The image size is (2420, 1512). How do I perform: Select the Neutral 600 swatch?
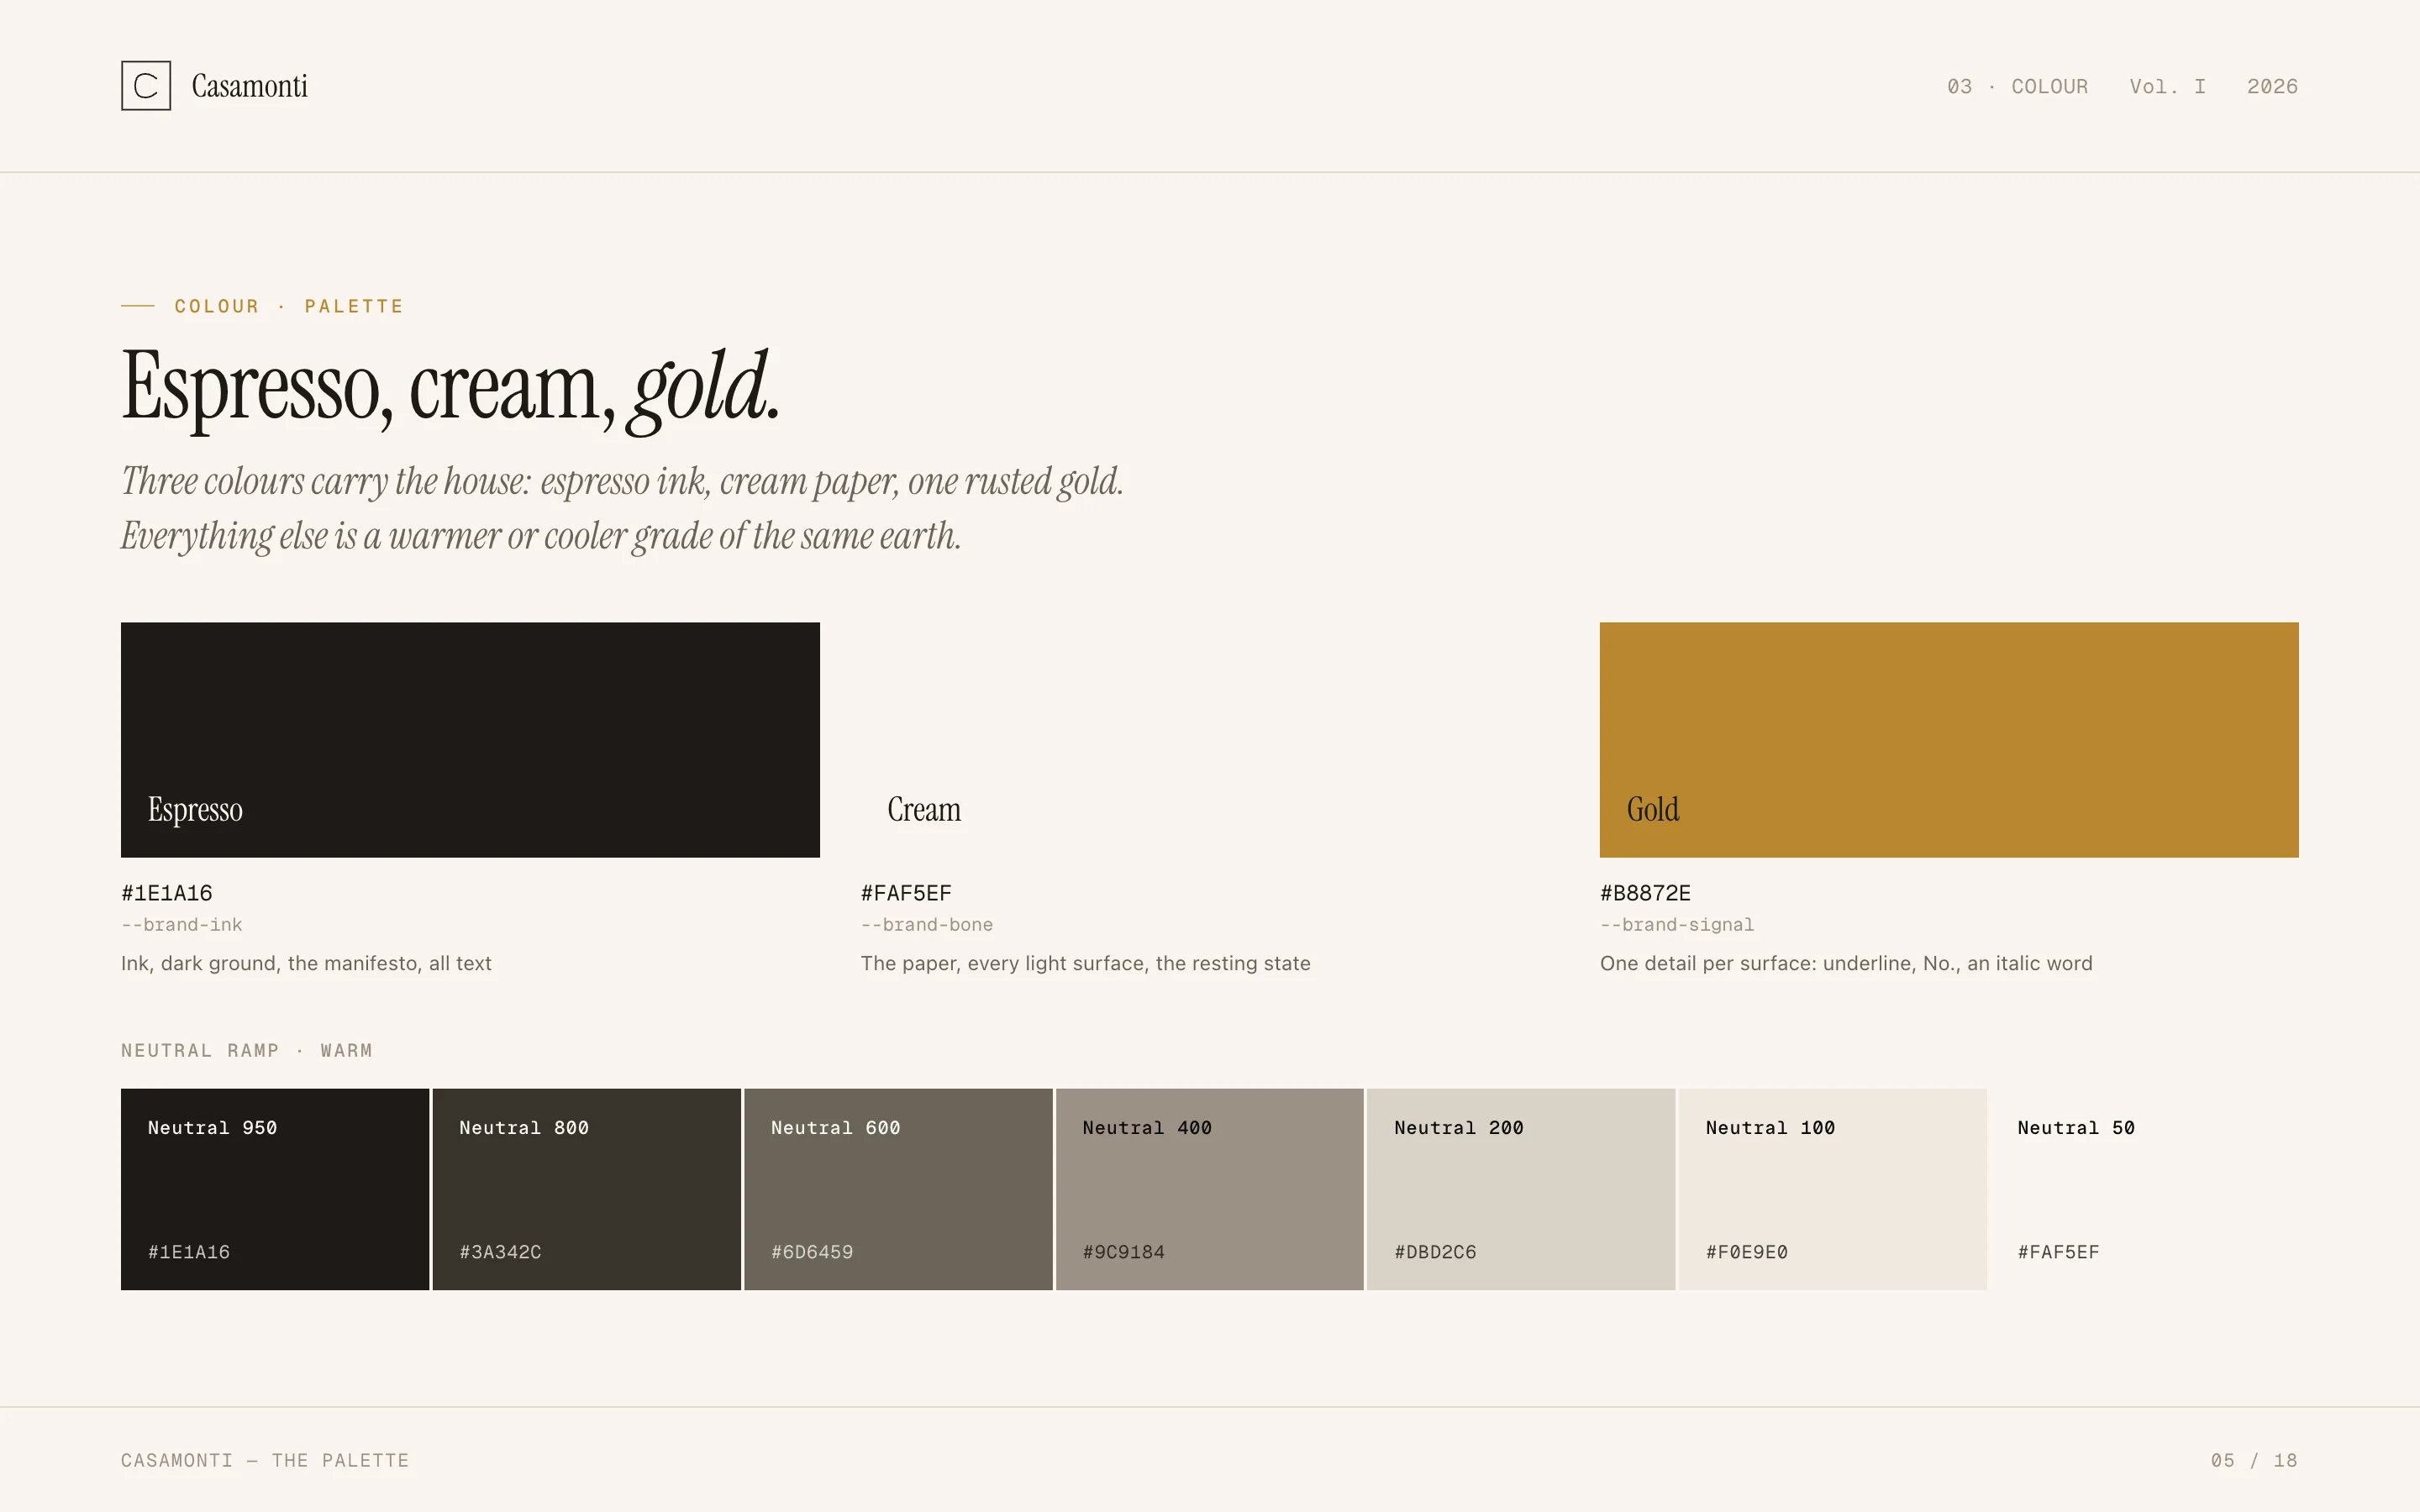pyautogui.click(x=898, y=1189)
